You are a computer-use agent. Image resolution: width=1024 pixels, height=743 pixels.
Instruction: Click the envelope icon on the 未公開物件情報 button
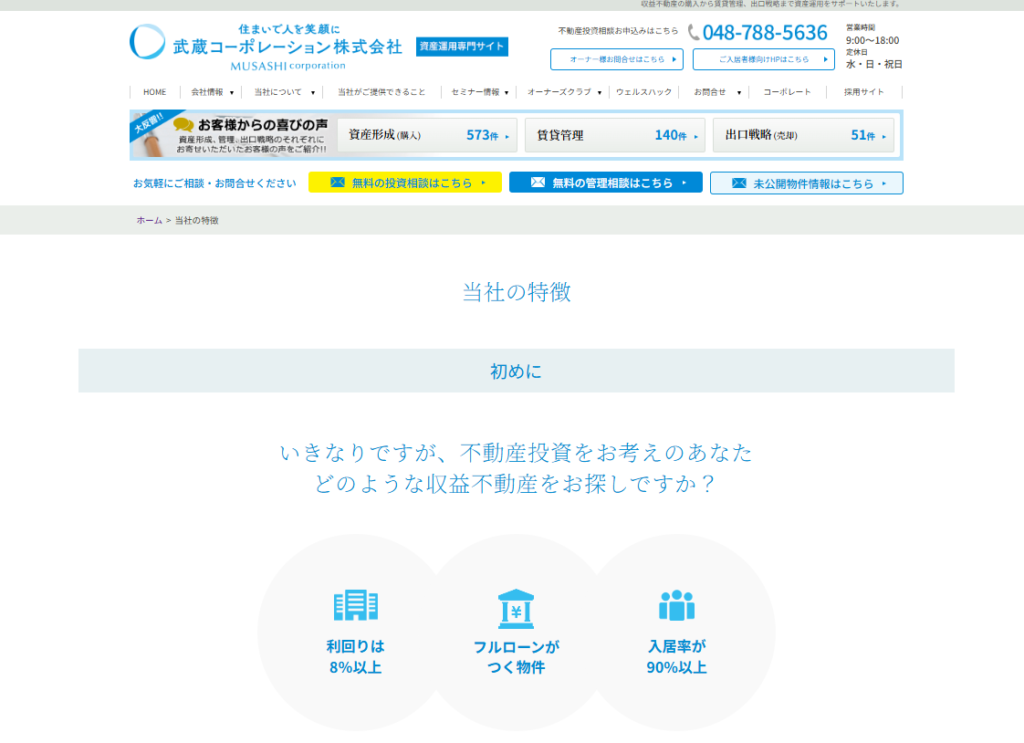pos(737,183)
